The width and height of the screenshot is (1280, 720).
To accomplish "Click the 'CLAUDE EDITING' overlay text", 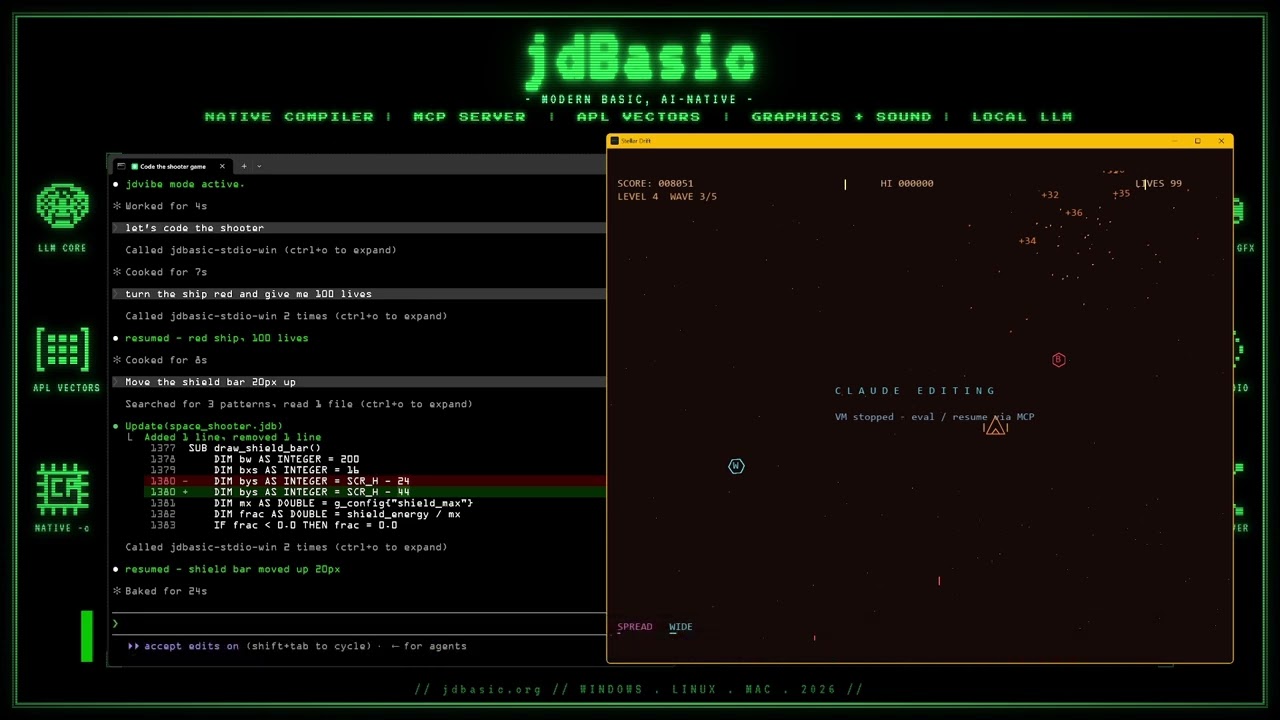I will click(x=916, y=391).
